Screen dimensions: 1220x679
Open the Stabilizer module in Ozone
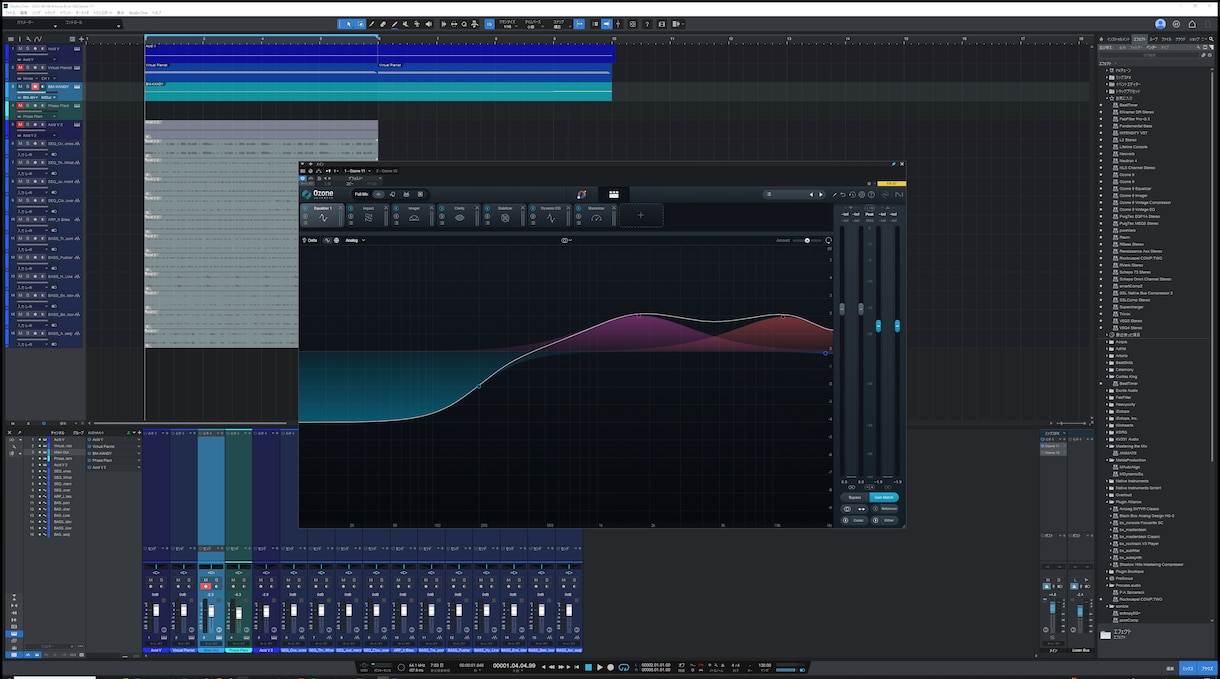[x=505, y=215]
